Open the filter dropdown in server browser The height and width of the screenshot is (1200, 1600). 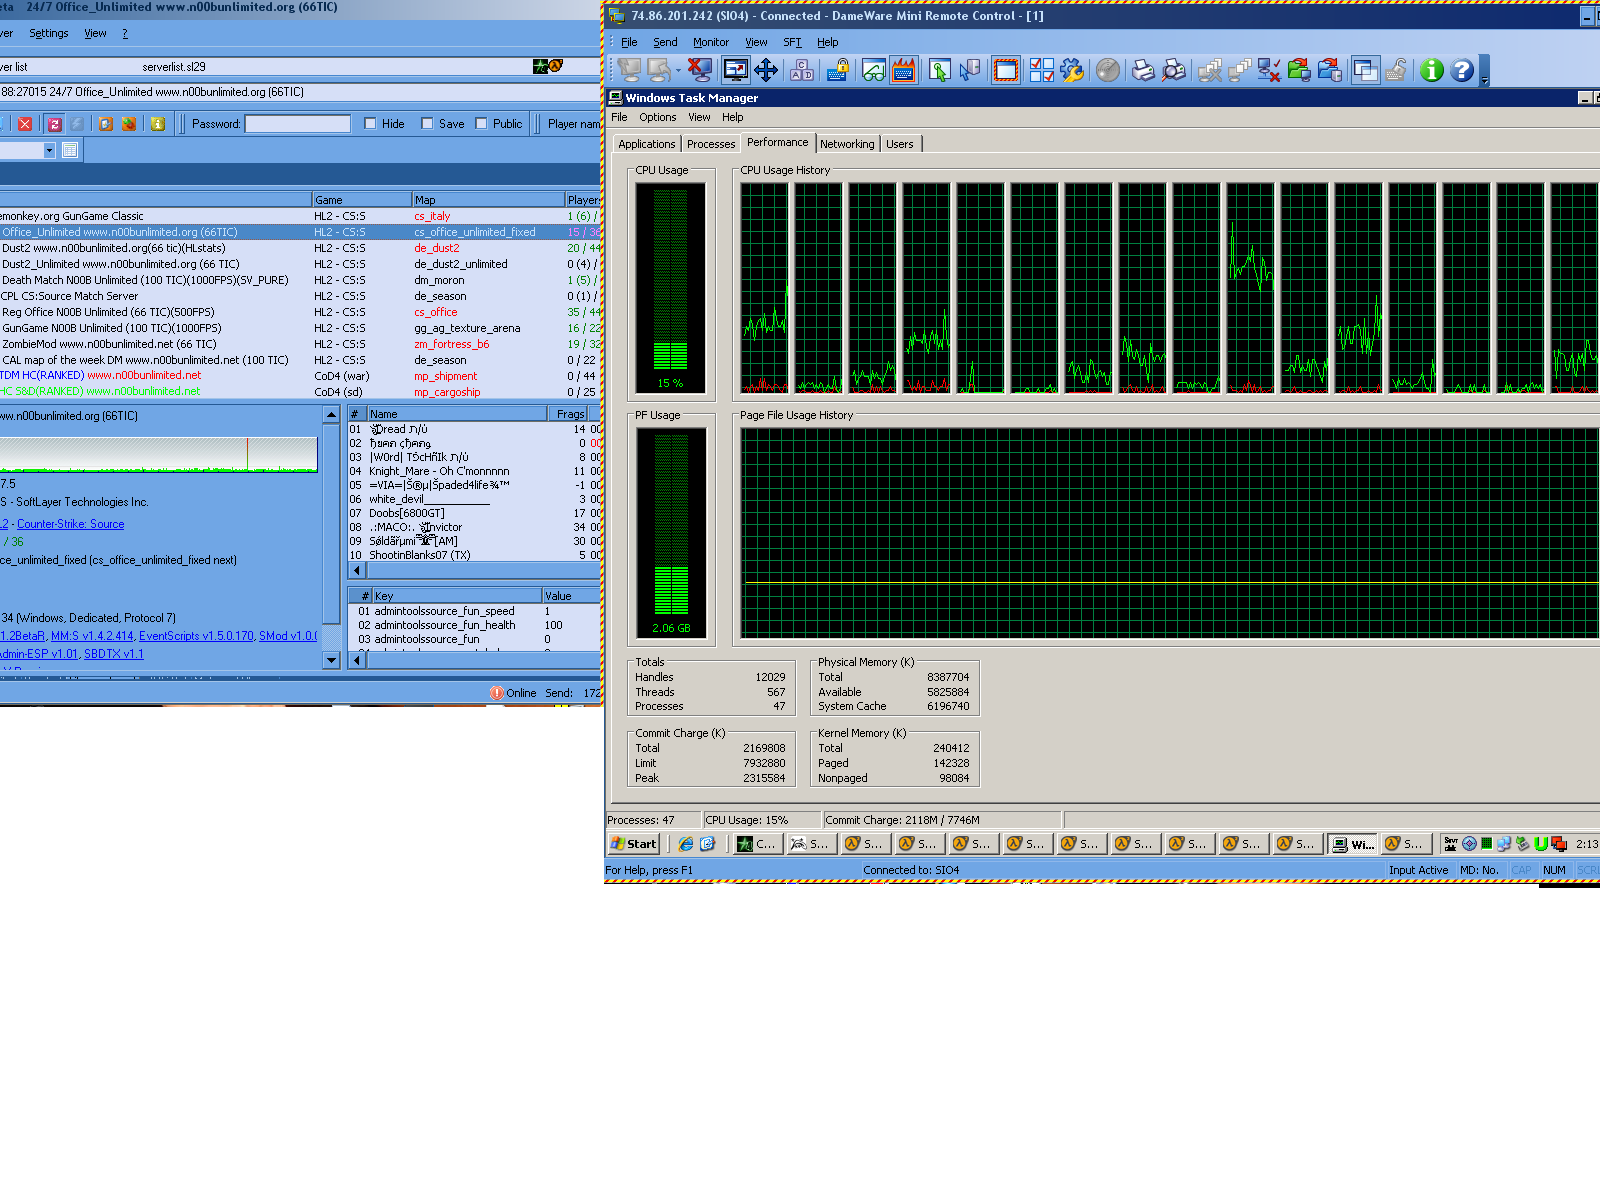[x=49, y=150]
